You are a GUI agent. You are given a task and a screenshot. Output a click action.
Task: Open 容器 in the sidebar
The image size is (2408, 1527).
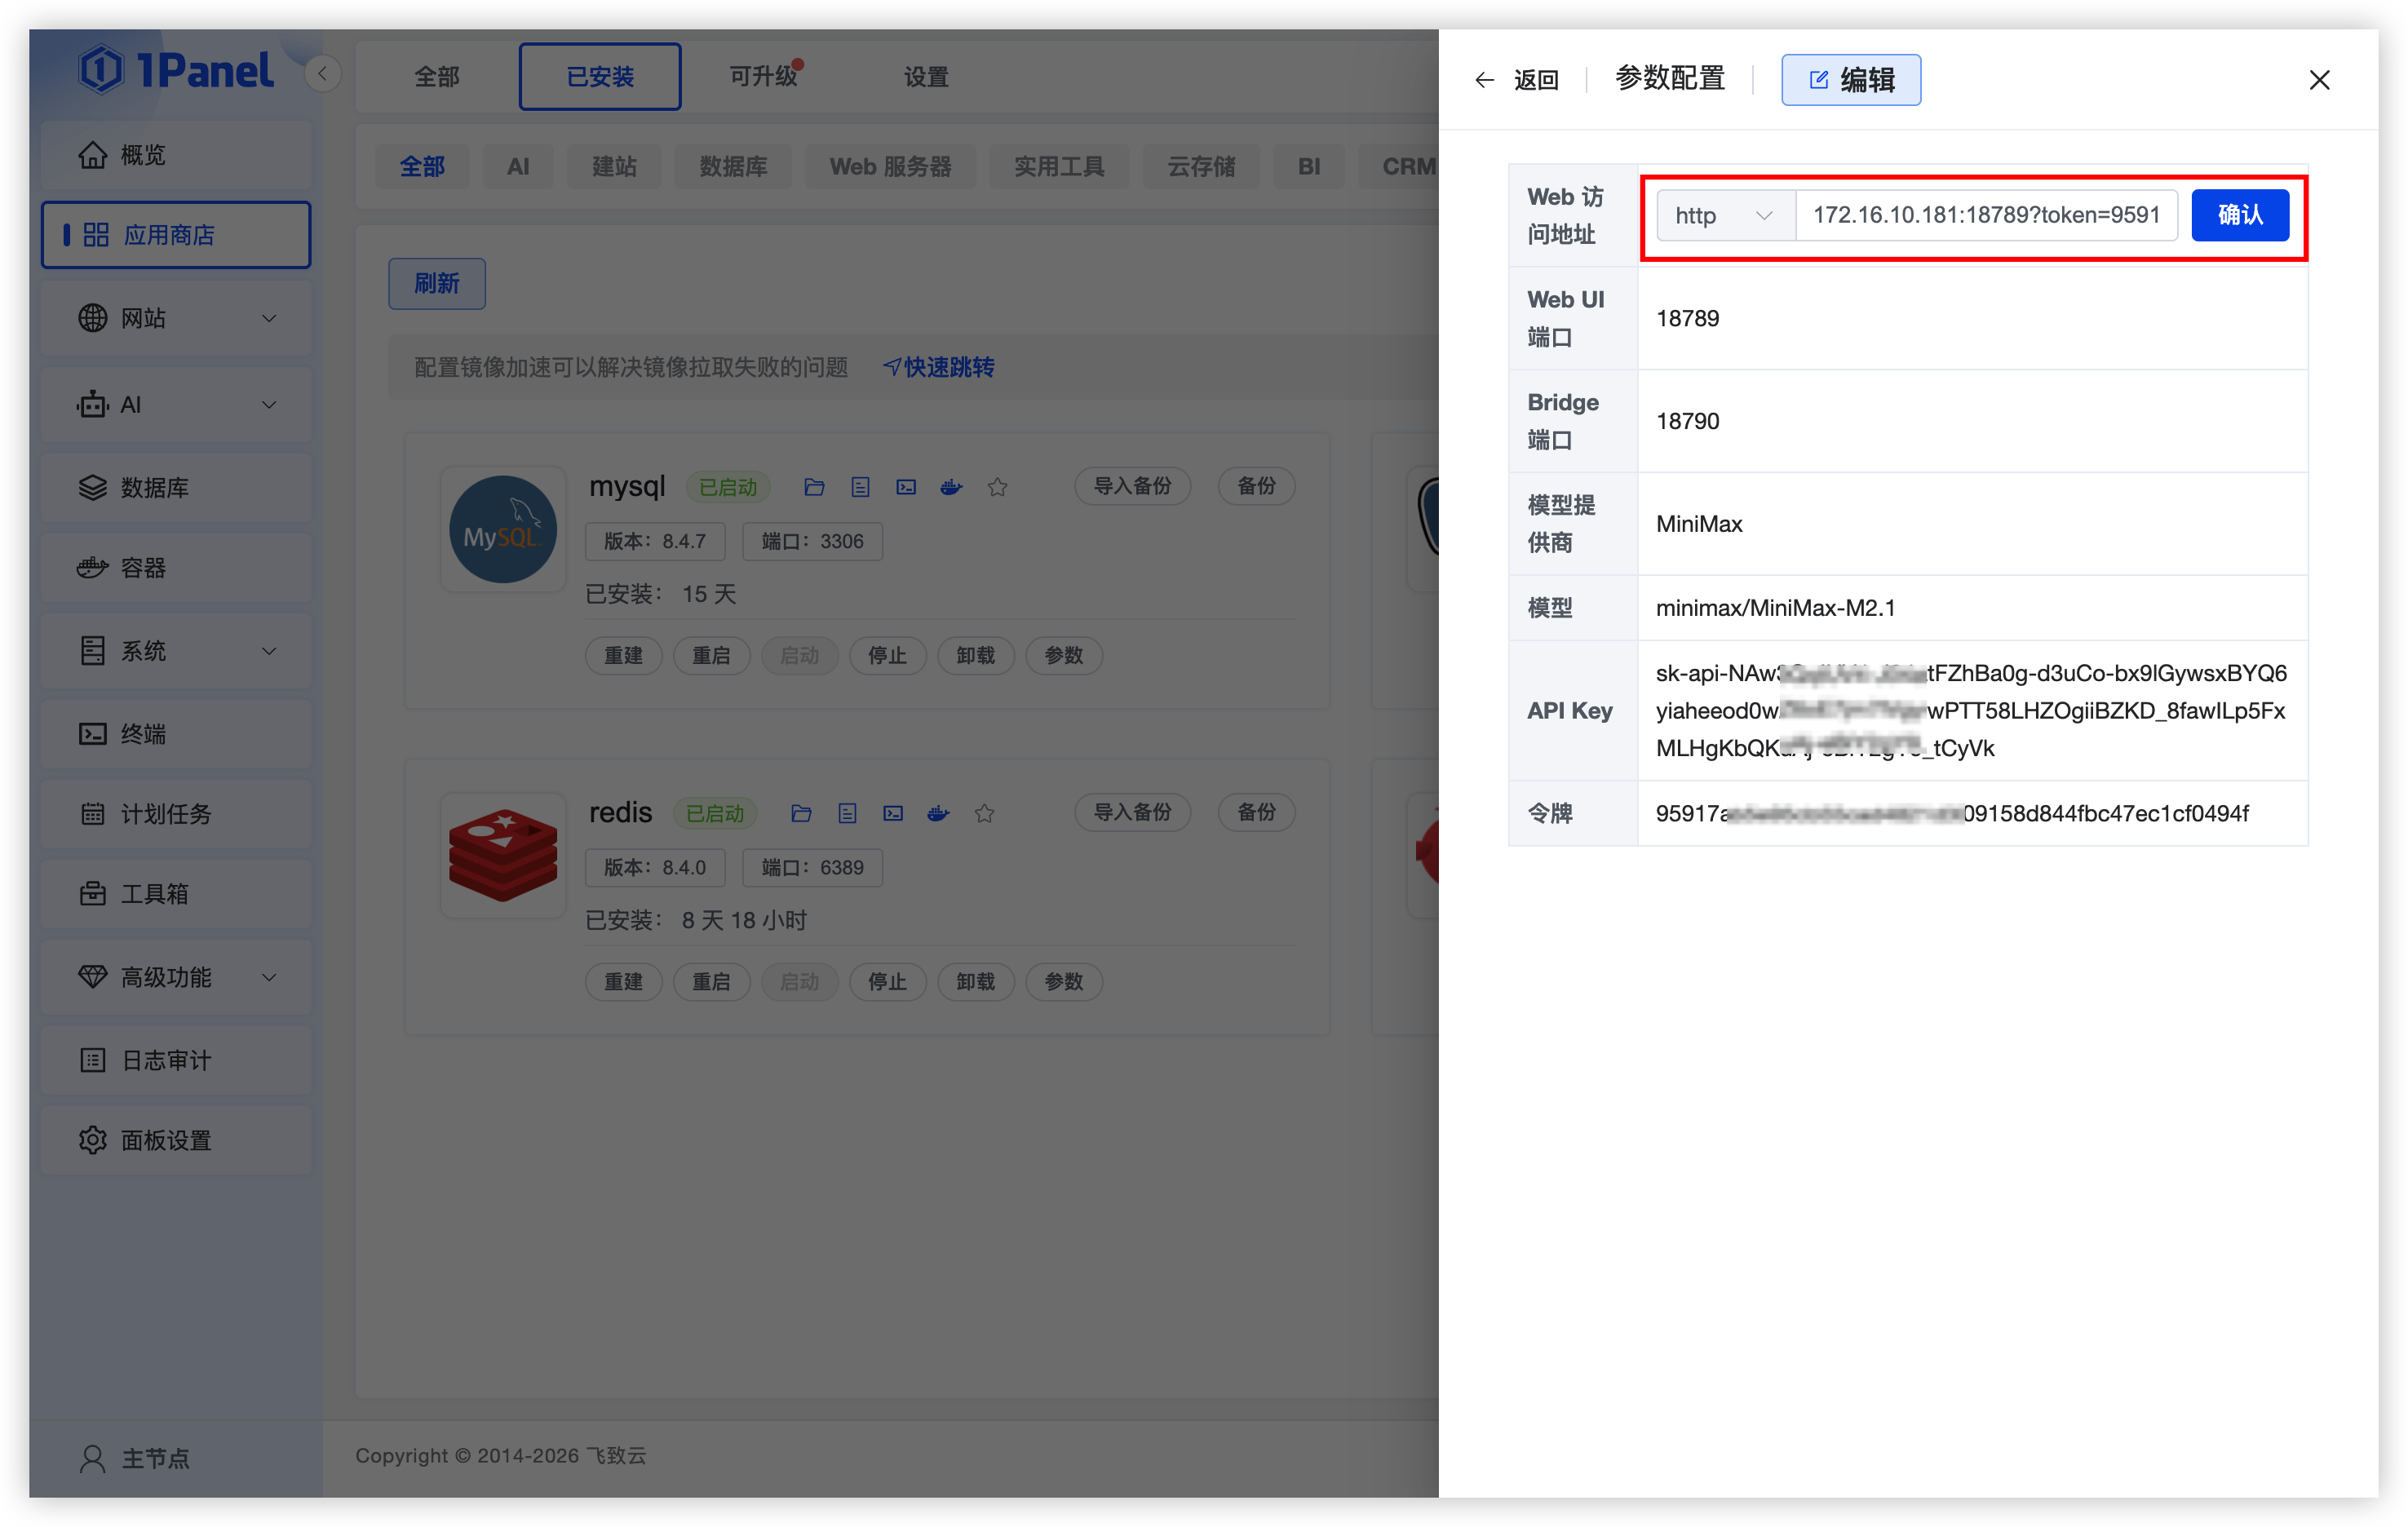[x=176, y=568]
